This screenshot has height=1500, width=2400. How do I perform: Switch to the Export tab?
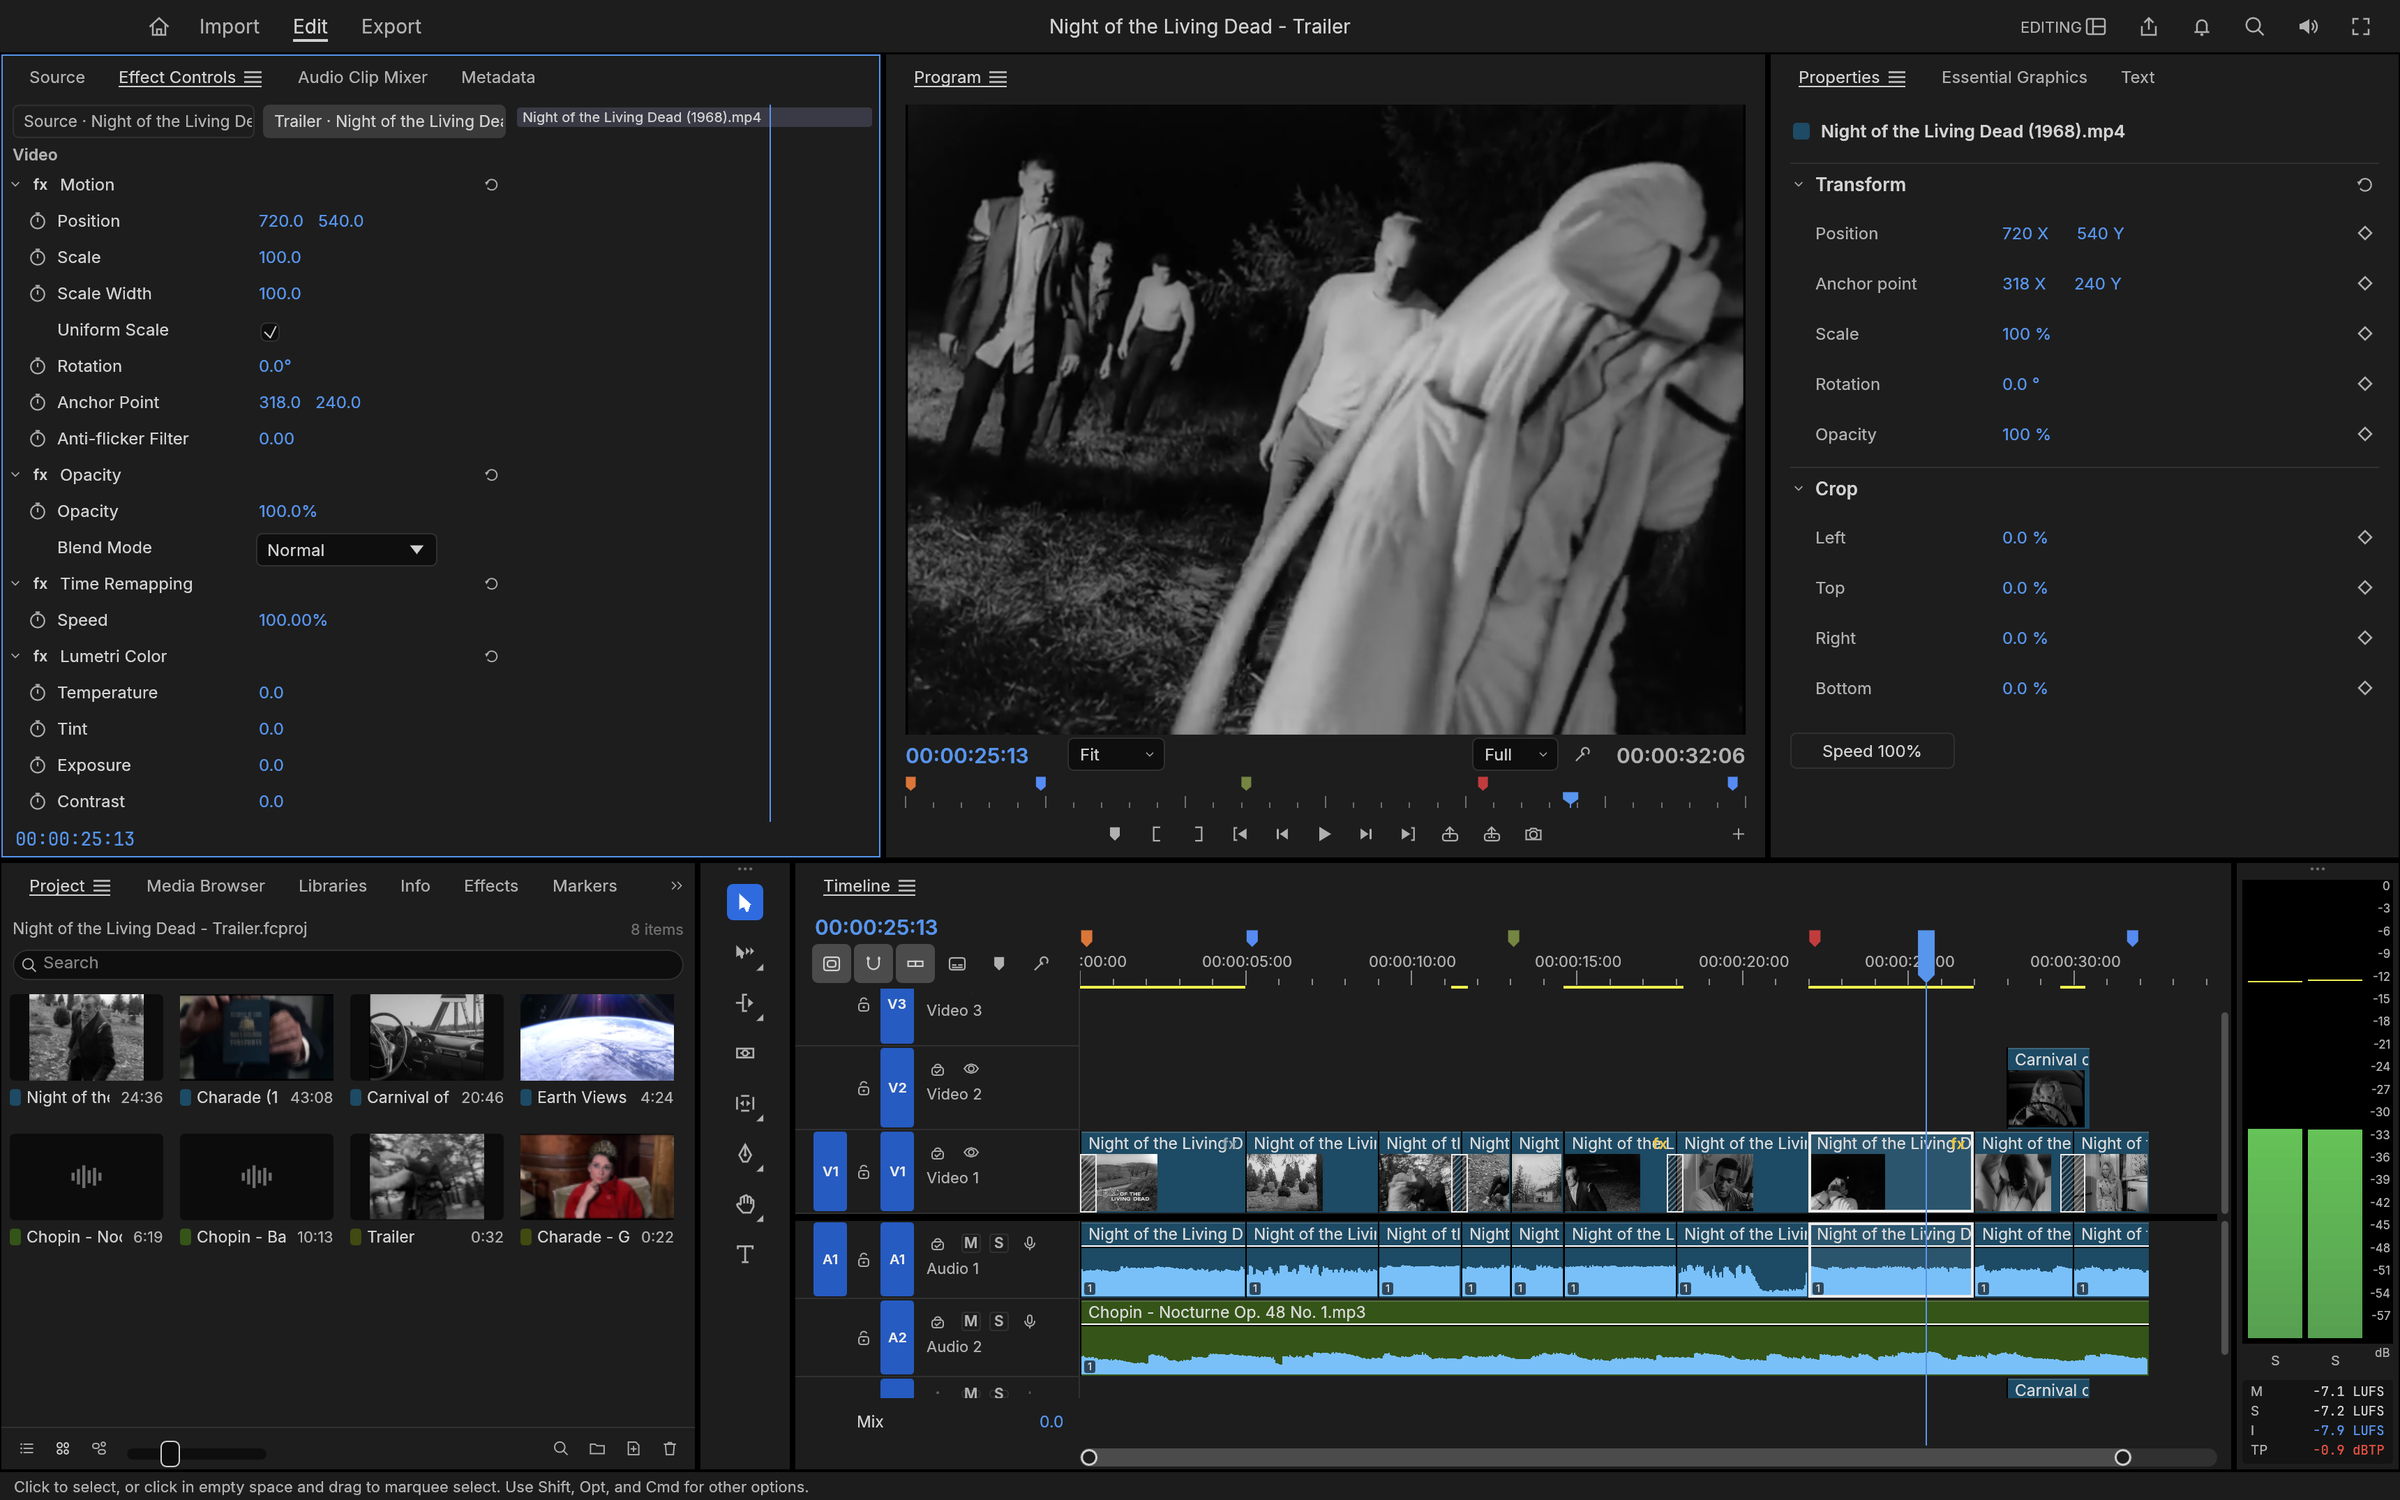(x=390, y=27)
